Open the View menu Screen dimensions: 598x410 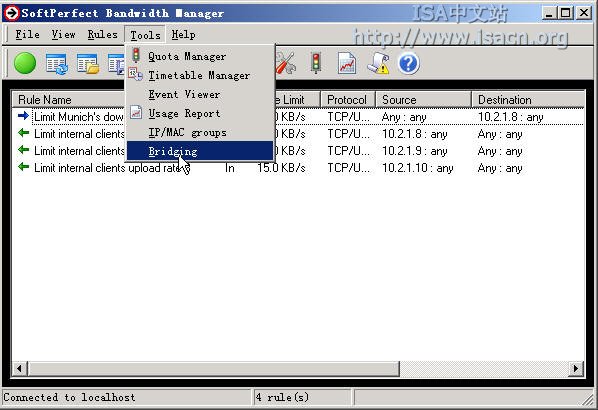click(x=63, y=34)
